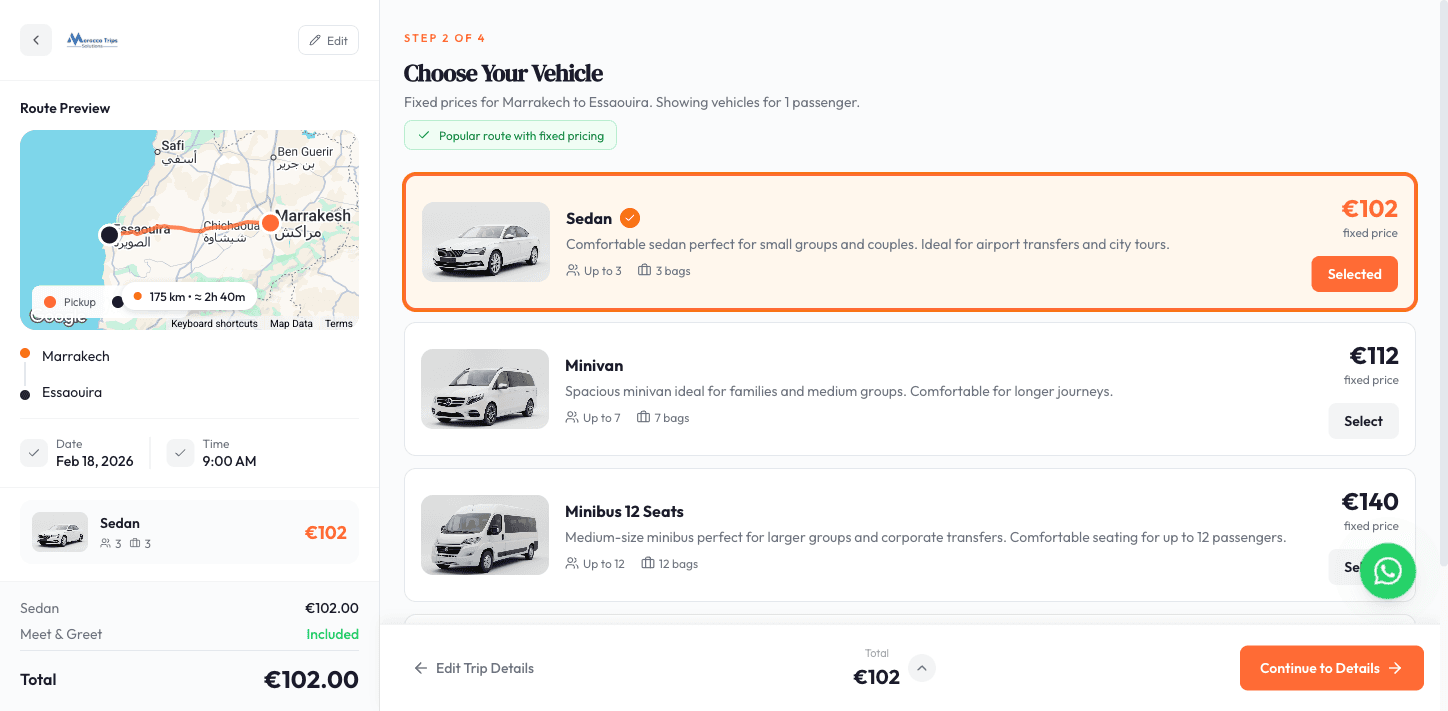Click the Selected button on Sedan card
The height and width of the screenshot is (711, 1448).
pos(1354,274)
